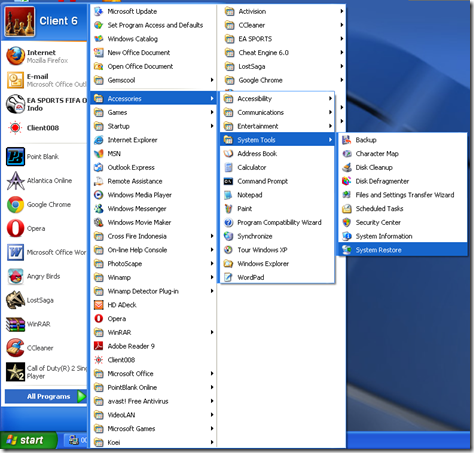474x453 pixels.
Task: Open the EA SPORTS programs folder
Action: (283, 39)
